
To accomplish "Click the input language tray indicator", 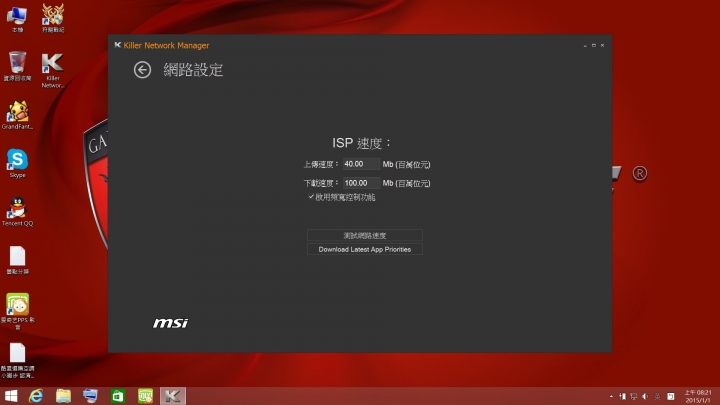I will click(x=658, y=396).
